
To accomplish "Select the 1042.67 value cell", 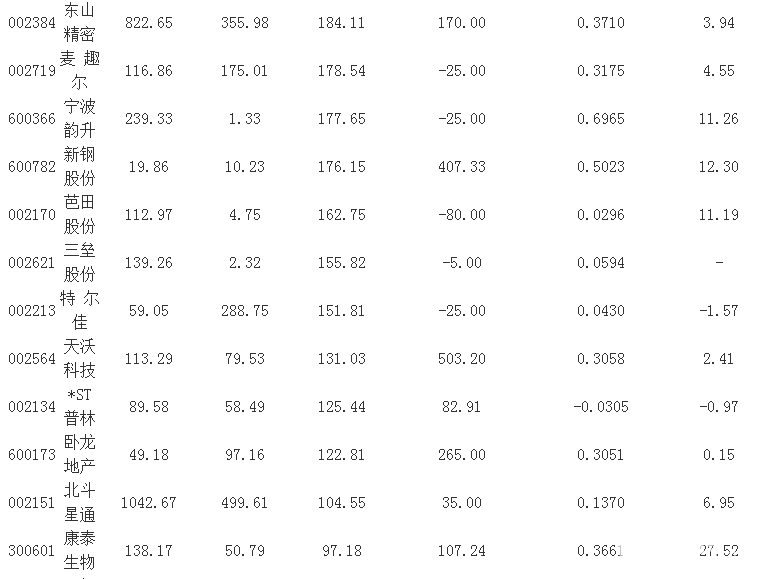I will [x=146, y=502].
